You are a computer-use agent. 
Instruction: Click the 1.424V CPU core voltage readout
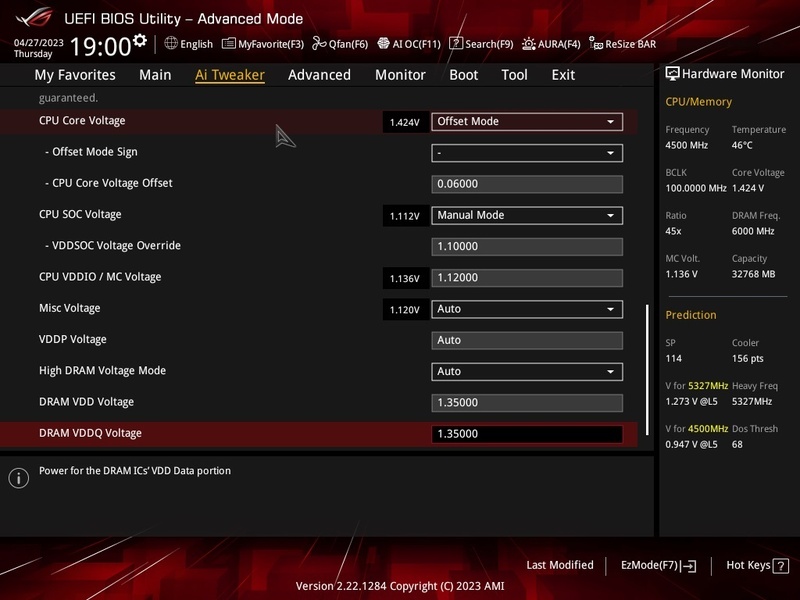(405, 122)
